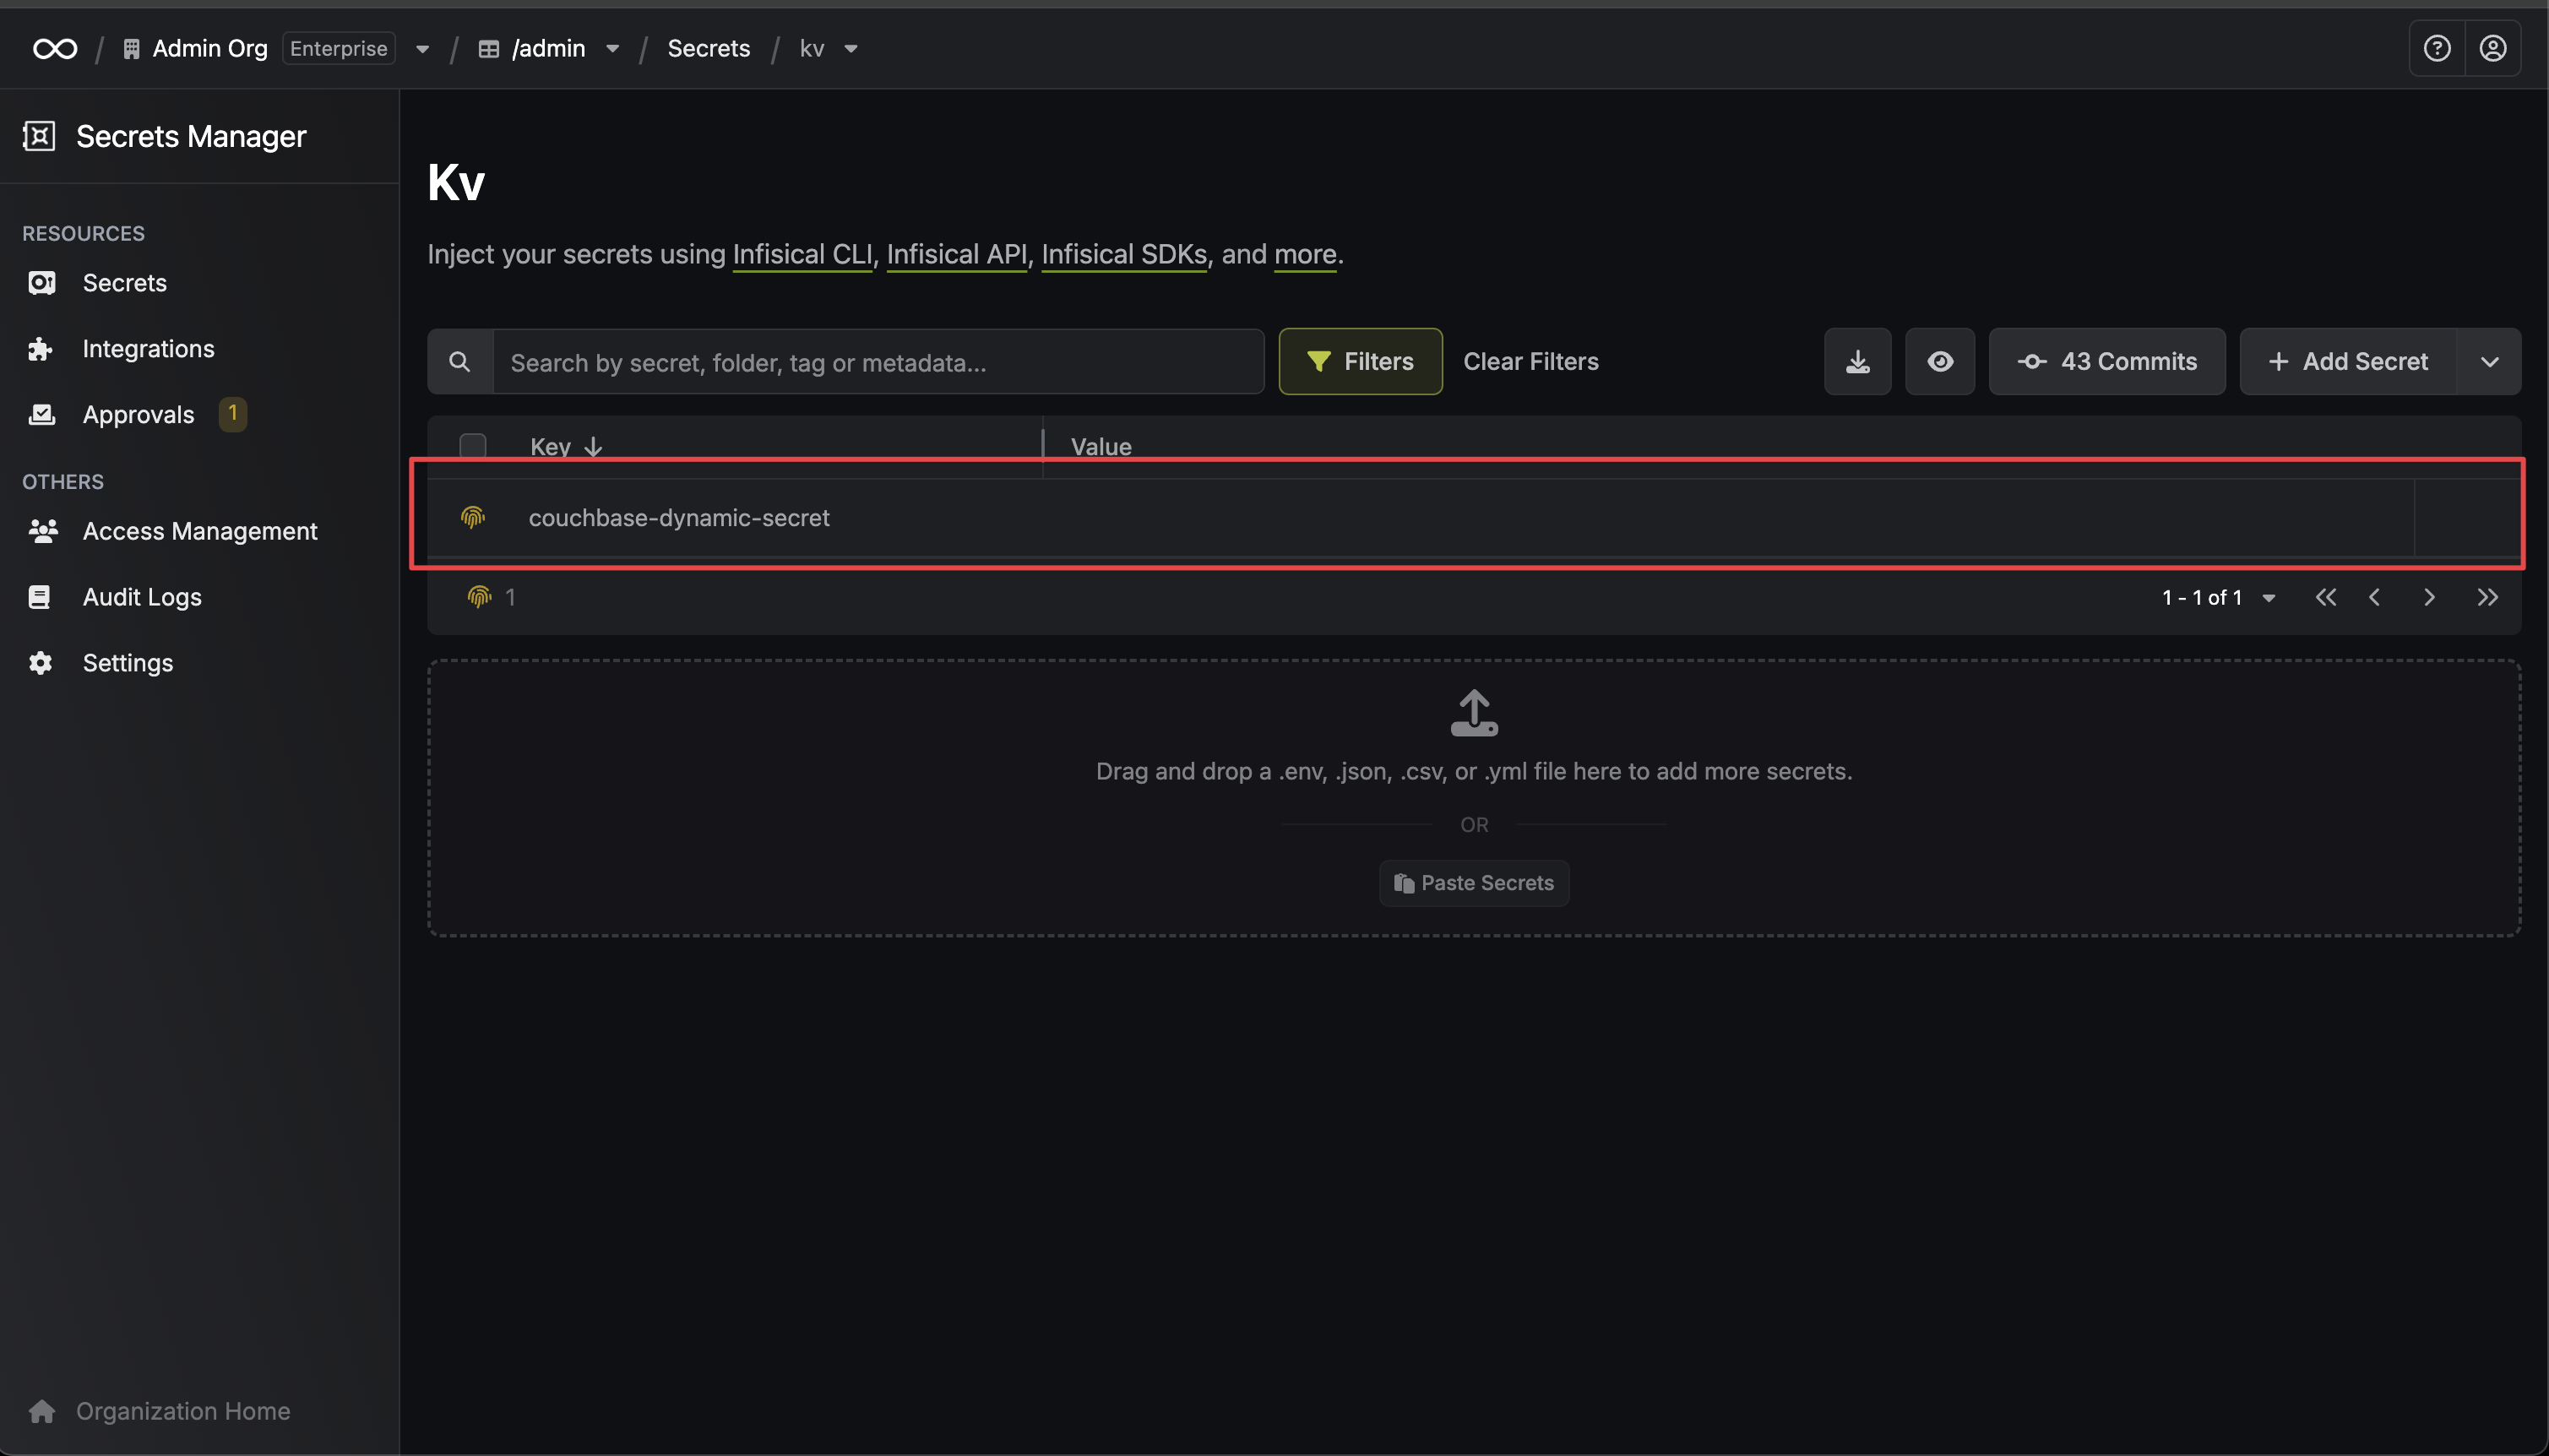2549x1456 pixels.
Task: Open the help question-mark icon
Action: (2437, 48)
